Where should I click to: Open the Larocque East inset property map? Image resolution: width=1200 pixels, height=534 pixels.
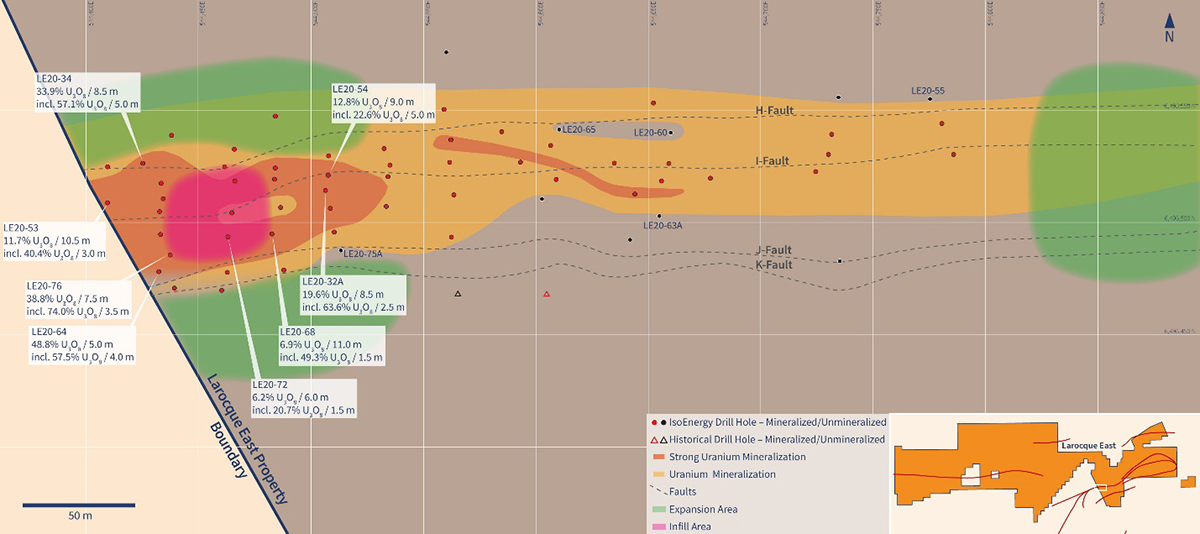coord(1043,472)
